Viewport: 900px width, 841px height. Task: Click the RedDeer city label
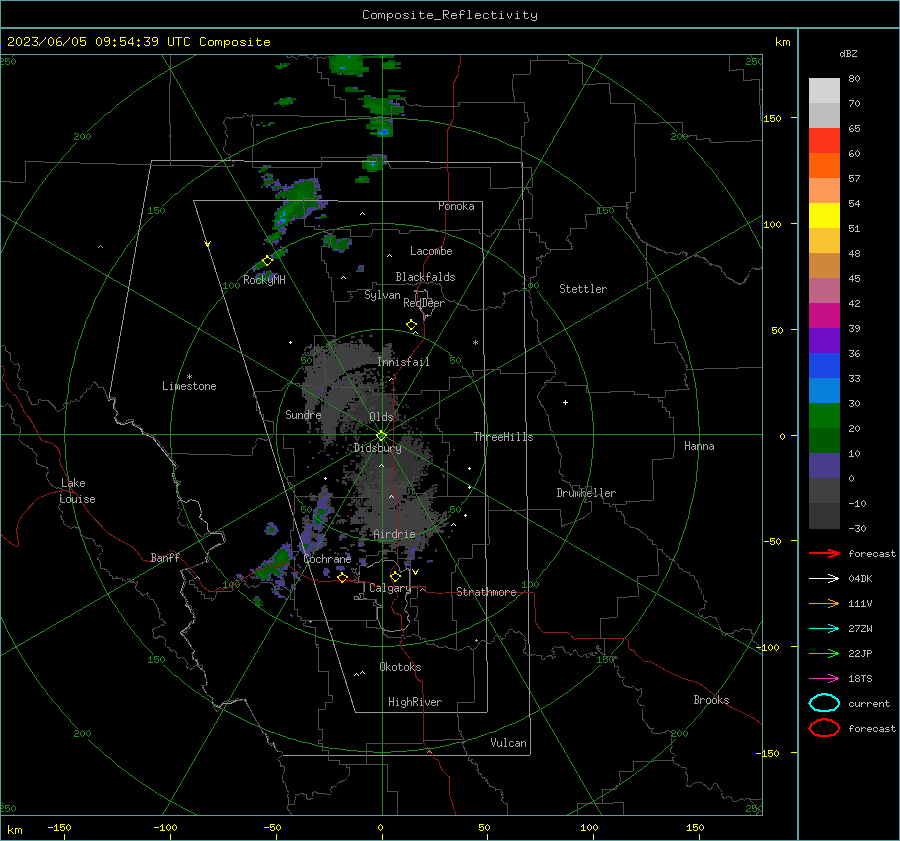[x=424, y=303]
